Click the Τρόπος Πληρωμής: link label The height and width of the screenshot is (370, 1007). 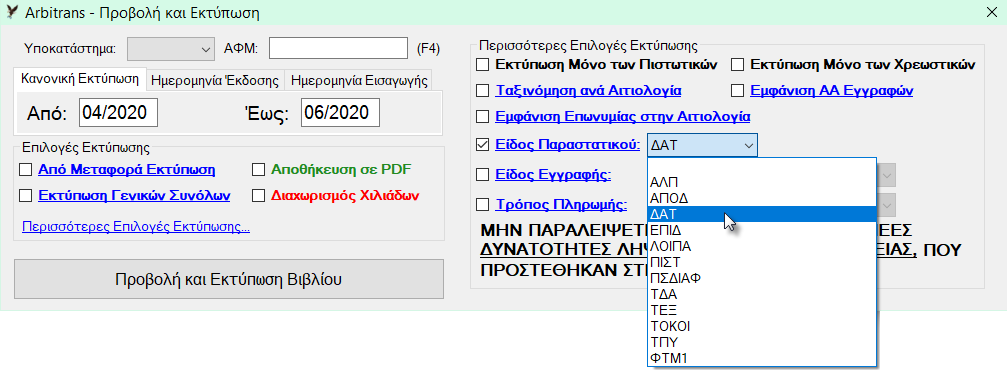(x=562, y=206)
